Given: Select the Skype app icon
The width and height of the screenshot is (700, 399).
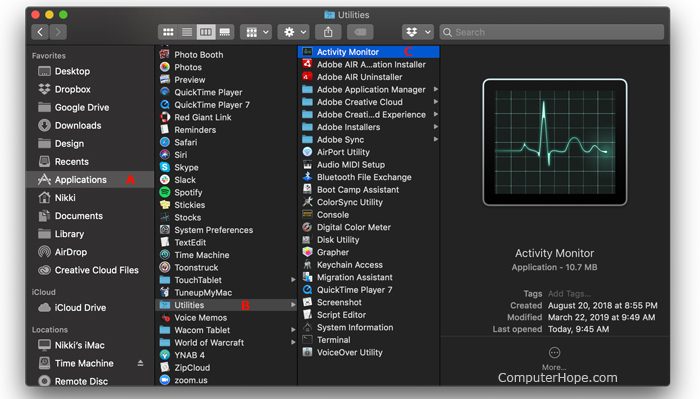Looking at the screenshot, I should click(165, 167).
